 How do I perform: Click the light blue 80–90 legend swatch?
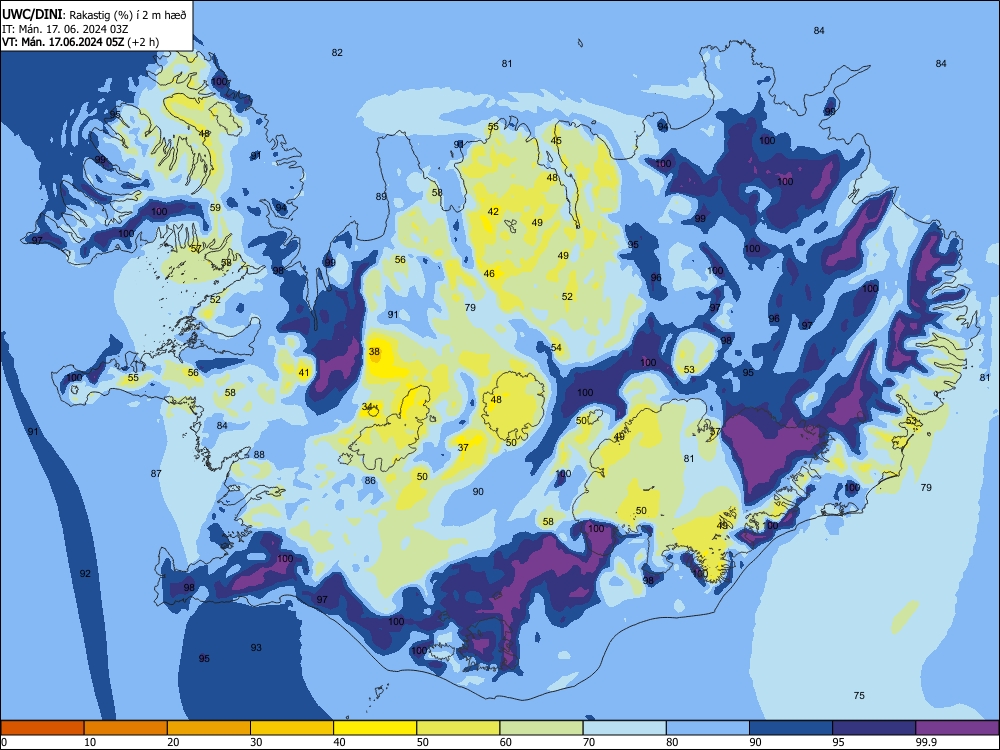pyautogui.click(x=708, y=728)
